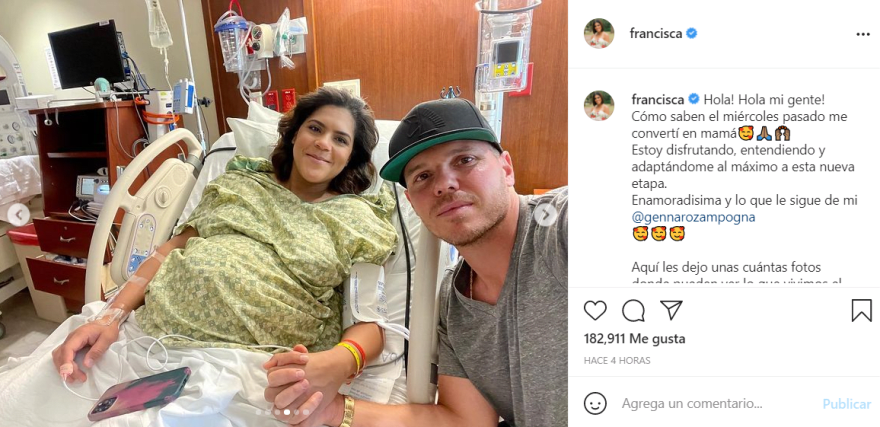
Task: Click the header profile picture of francisca
Action: pyautogui.click(x=599, y=34)
